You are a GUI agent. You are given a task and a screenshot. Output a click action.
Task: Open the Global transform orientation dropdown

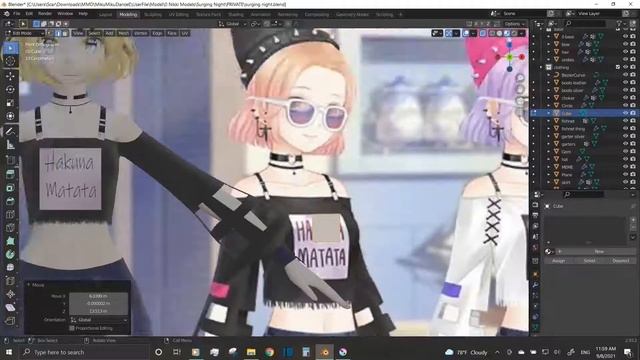(233, 24)
